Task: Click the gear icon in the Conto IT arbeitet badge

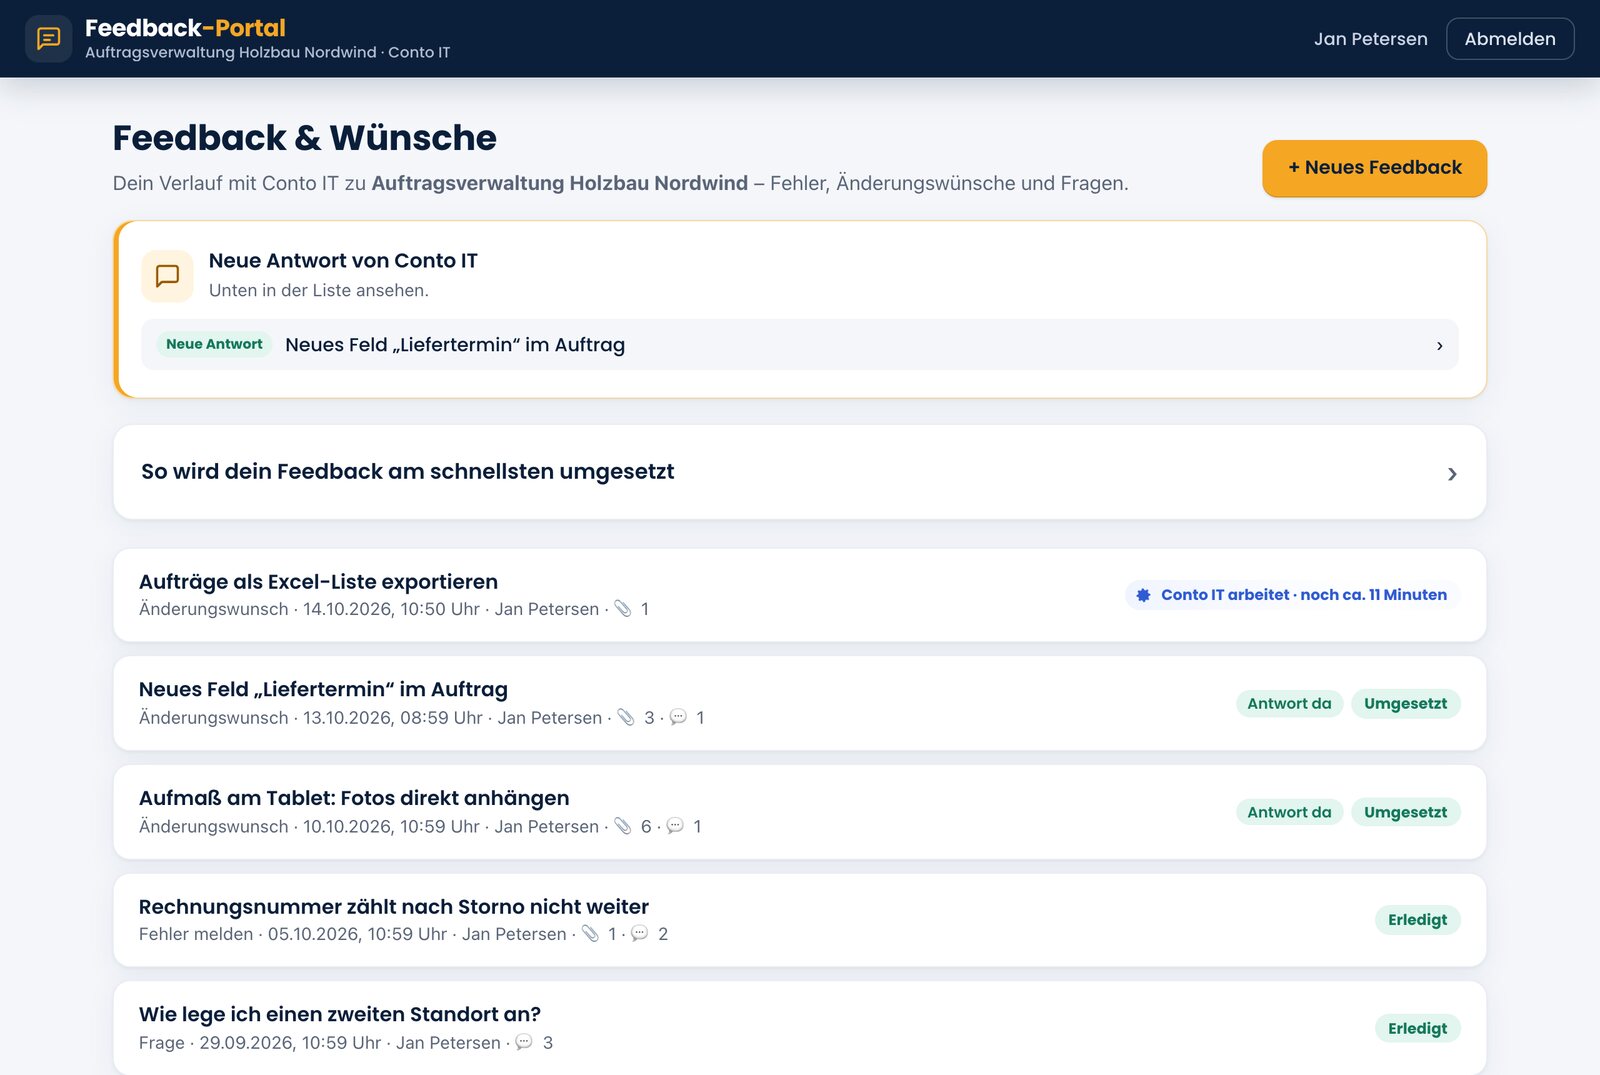Action: pyautogui.click(x=1143, y=595)
